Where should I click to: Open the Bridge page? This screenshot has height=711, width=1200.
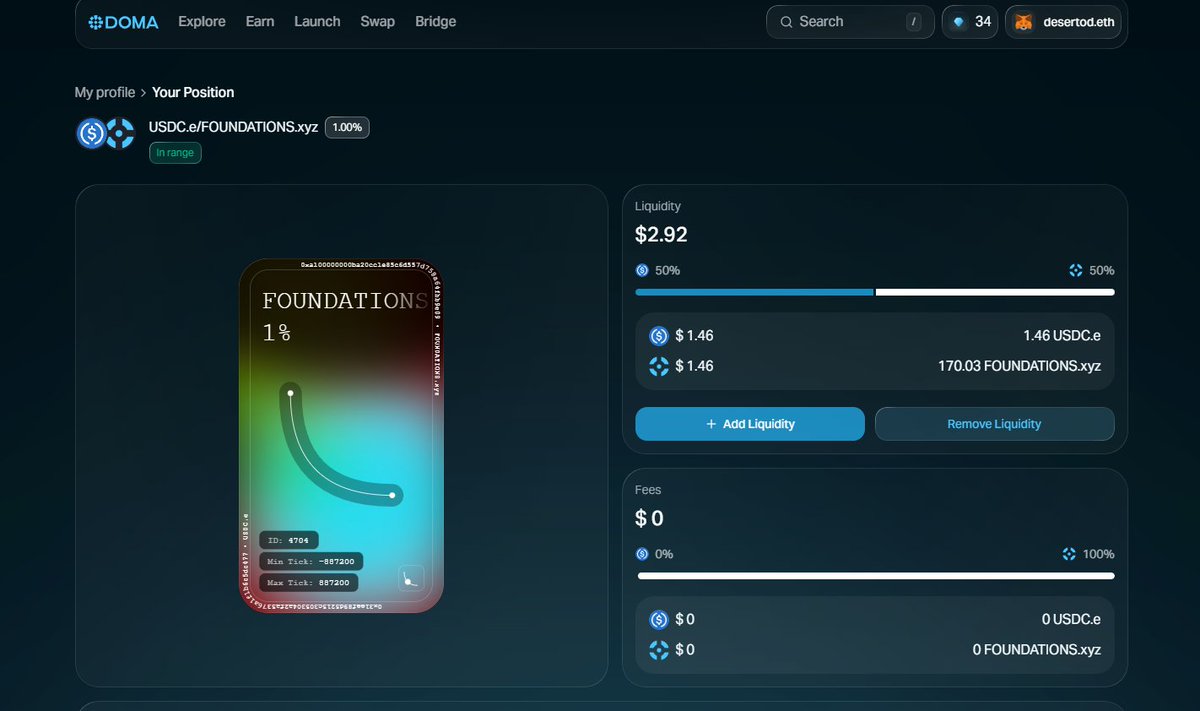coord(435,21)
